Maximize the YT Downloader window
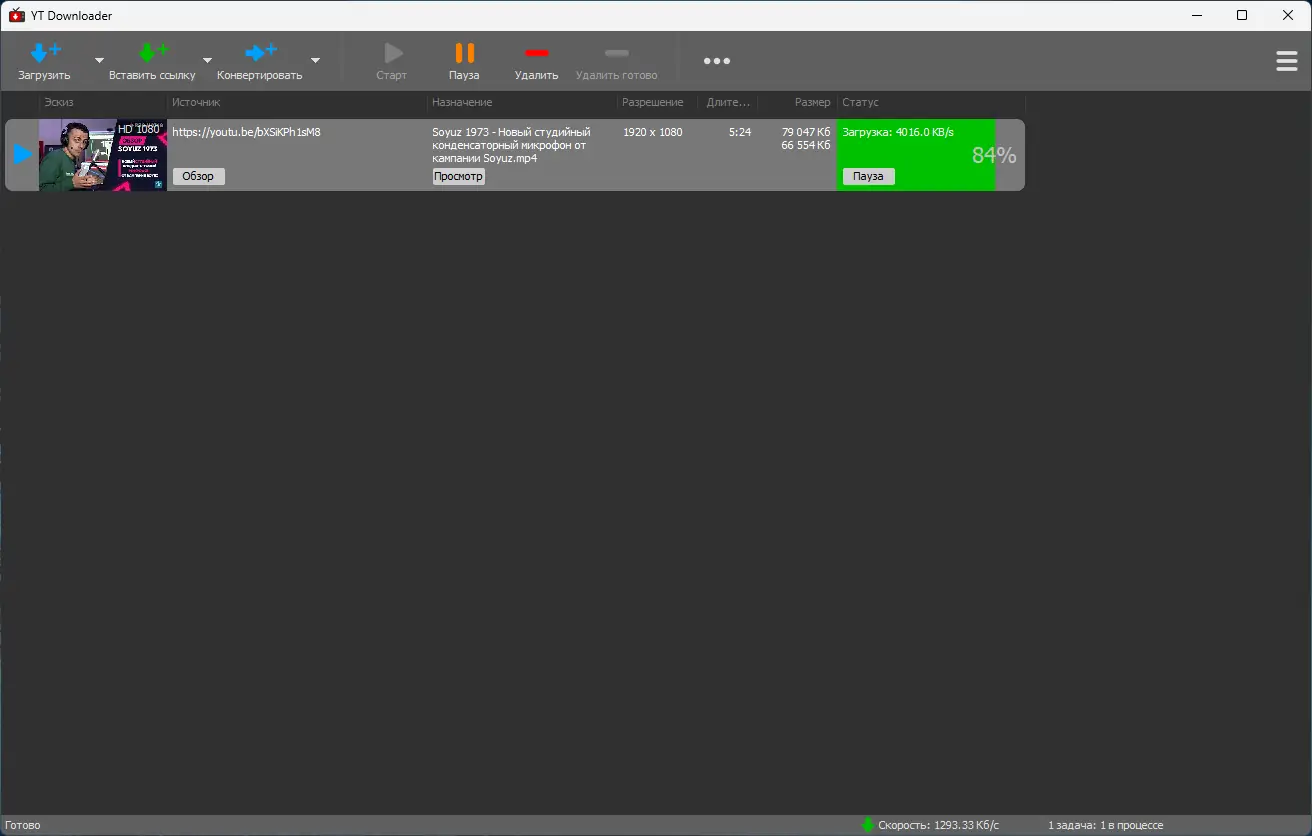 click(x=1242, y=15)
